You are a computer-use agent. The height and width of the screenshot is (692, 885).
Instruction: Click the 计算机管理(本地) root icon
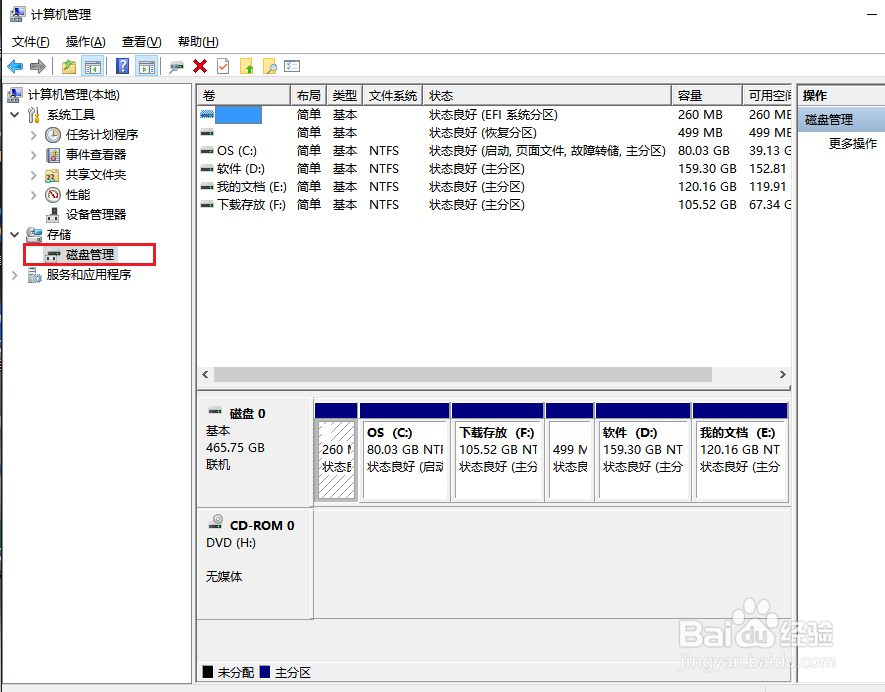point(15,95)
